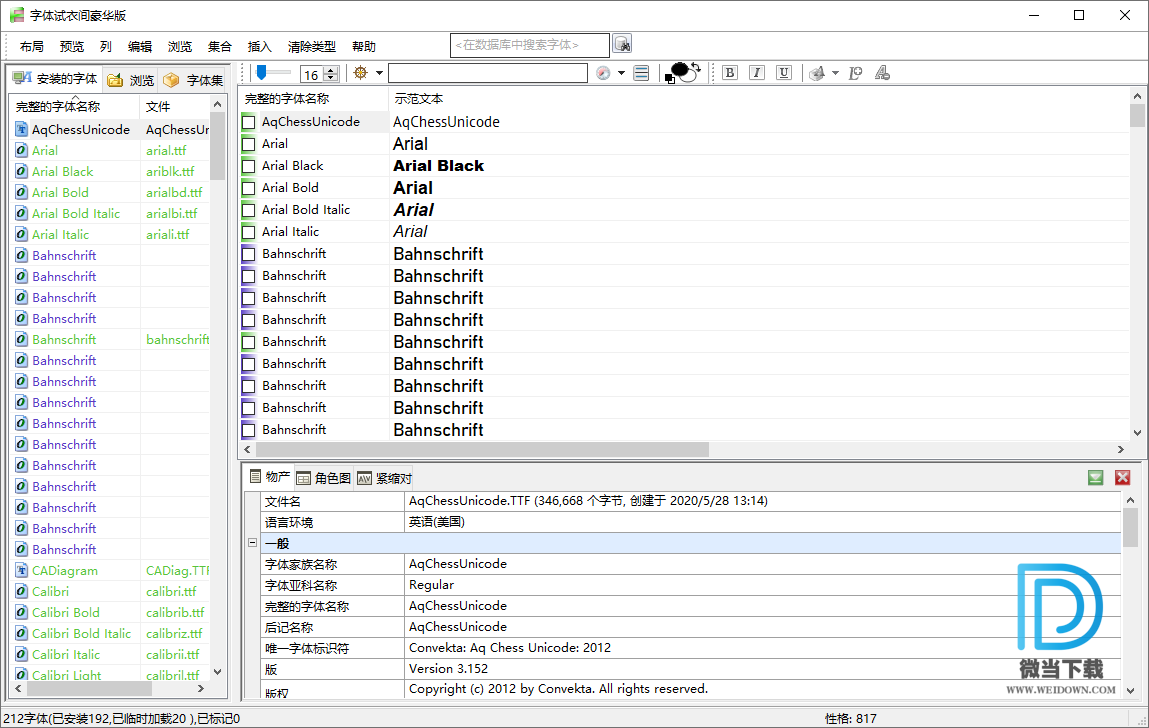
Task: Open the 预览 menu
Action: pos(72,46)
